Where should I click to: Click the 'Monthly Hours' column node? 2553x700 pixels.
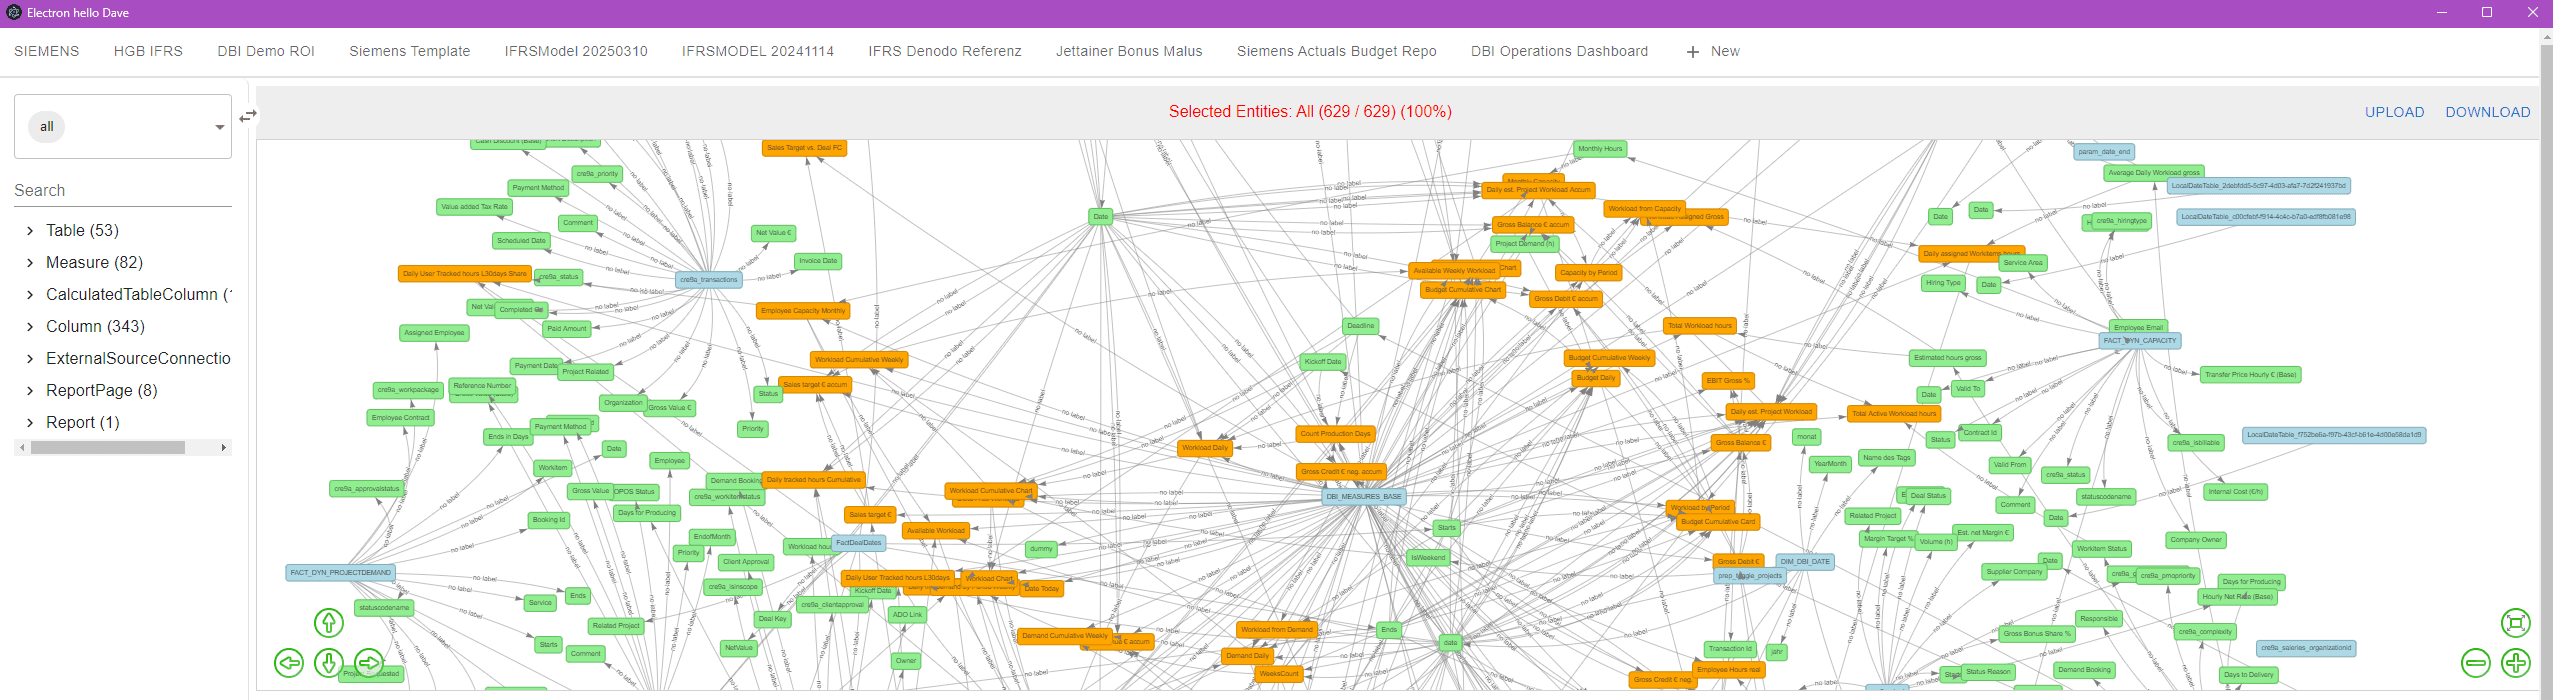click(1600, 149)
